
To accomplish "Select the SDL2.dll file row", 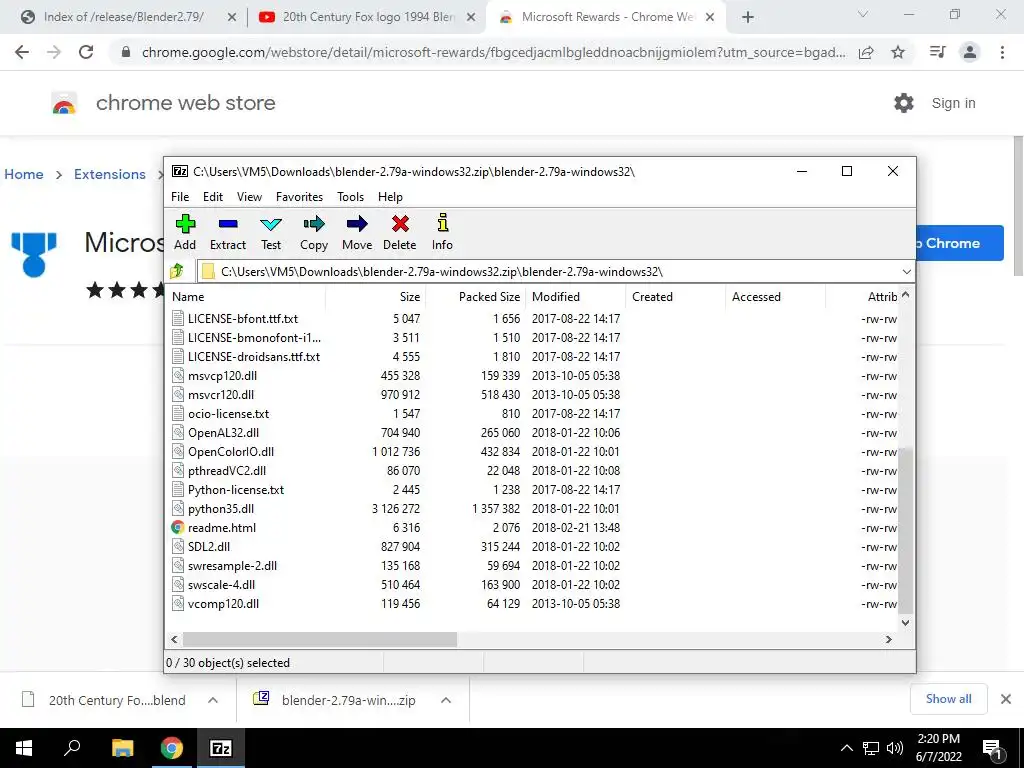I will pyautogui.click(x=534, y=547).
